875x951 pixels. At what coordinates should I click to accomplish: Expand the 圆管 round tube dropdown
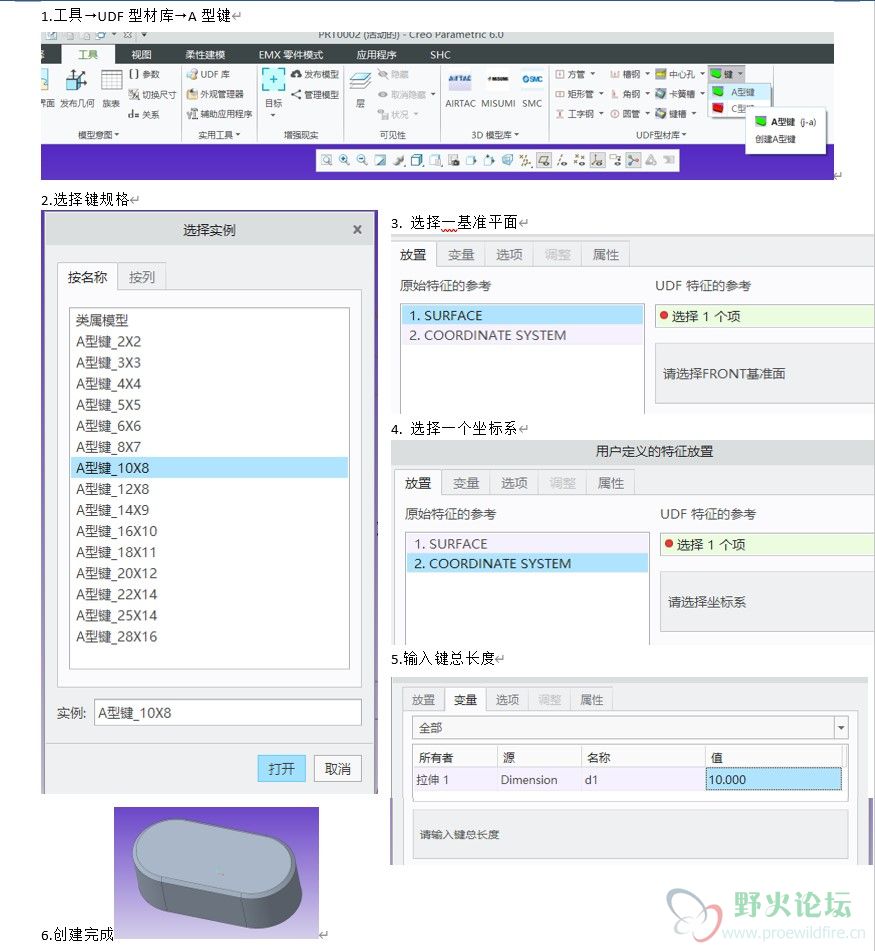(648, 113)
